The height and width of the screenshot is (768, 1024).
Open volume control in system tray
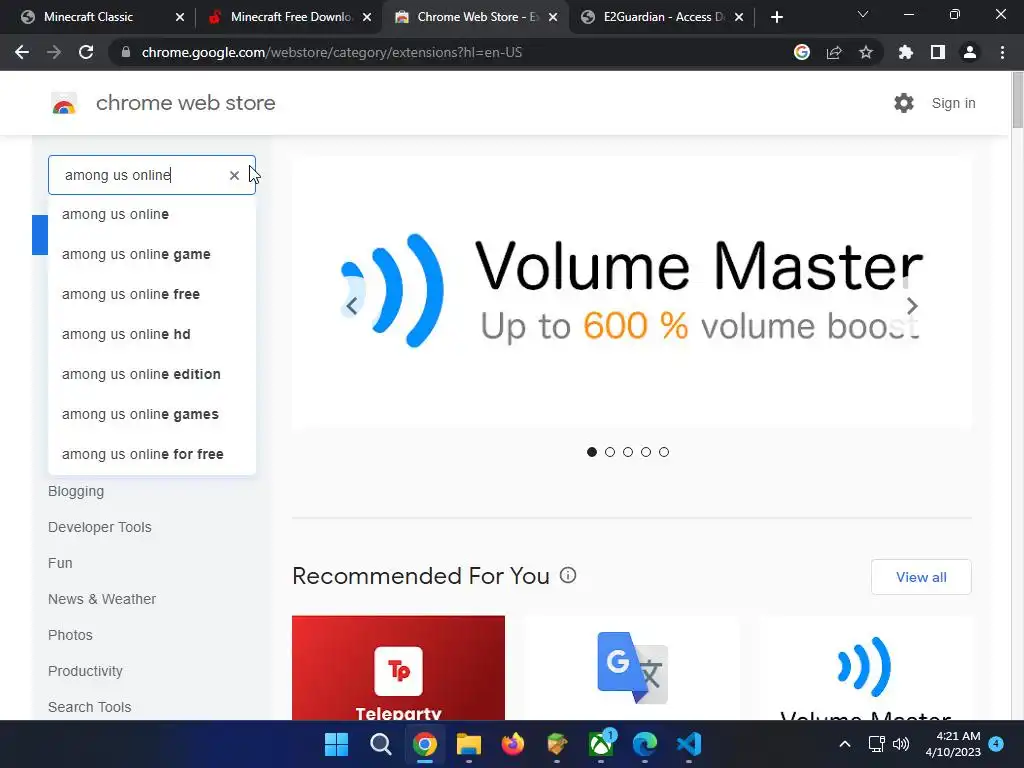pyautogui.click(x=901, y=744)
